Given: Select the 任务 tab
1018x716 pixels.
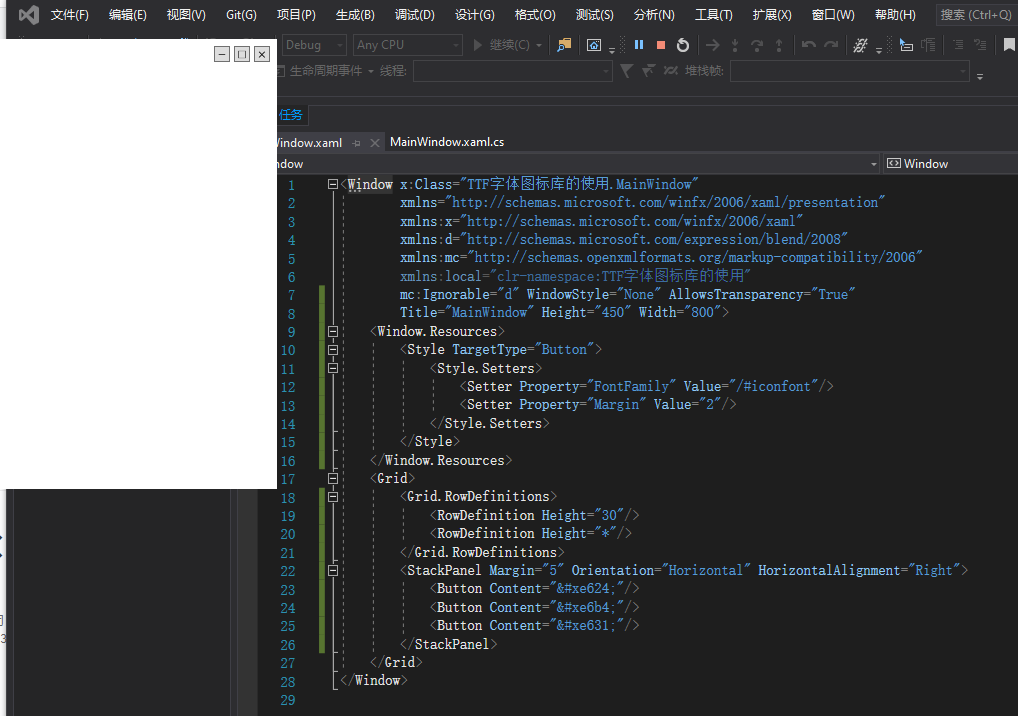Looking at the screenshot, I should pos(291,116).
